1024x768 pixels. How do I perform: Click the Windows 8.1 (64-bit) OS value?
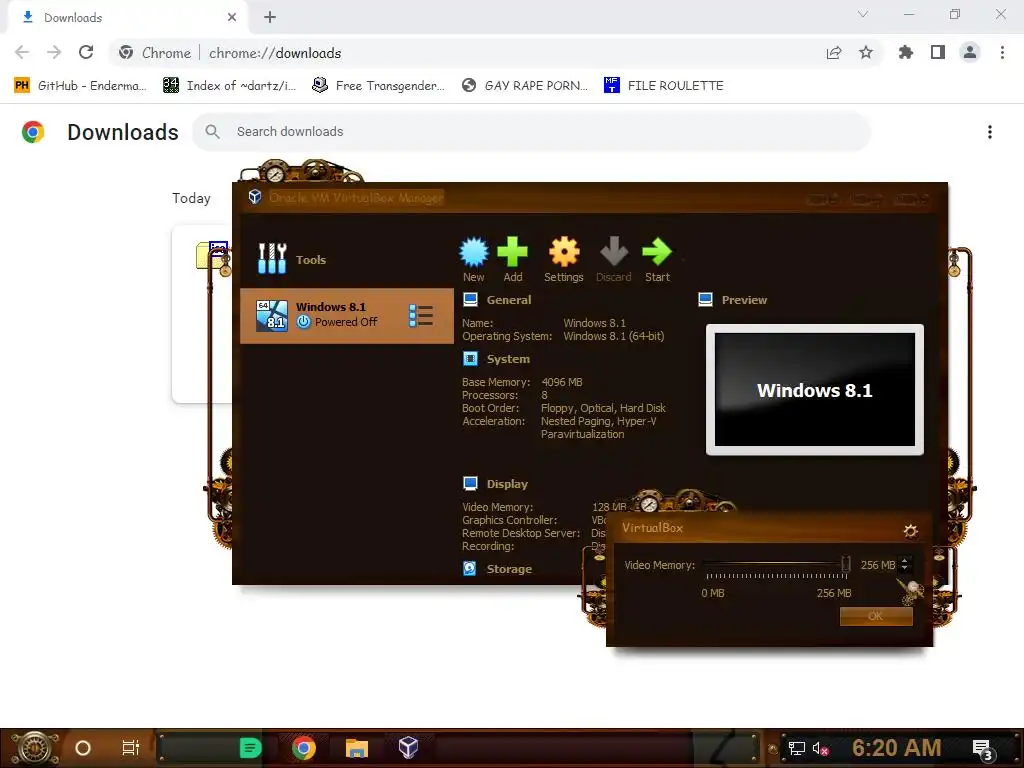613,336
